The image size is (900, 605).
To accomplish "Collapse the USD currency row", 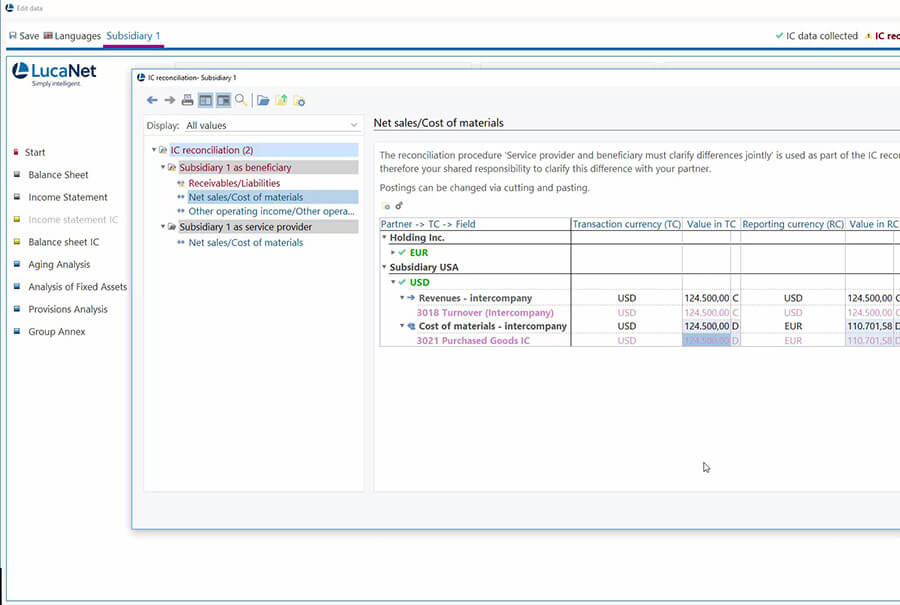I will tap(393, 282).
